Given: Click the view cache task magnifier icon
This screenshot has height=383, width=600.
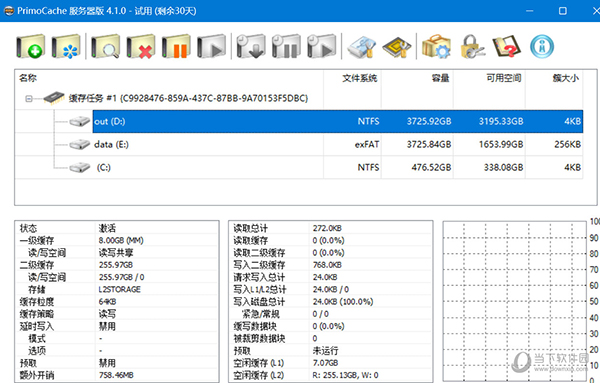Looking at the screenshot, I should pos(106,47).
